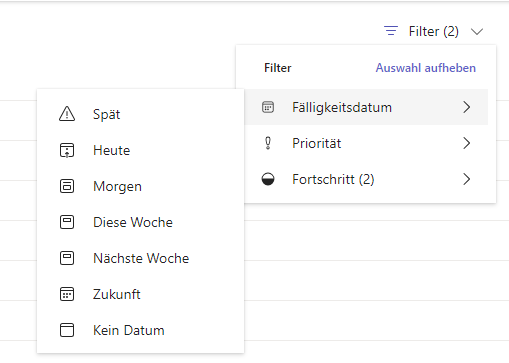Expand the Fälligkeitsdatum submenu arrow
The height and width of the screenshot is (363, 509).
coord(467,107)
